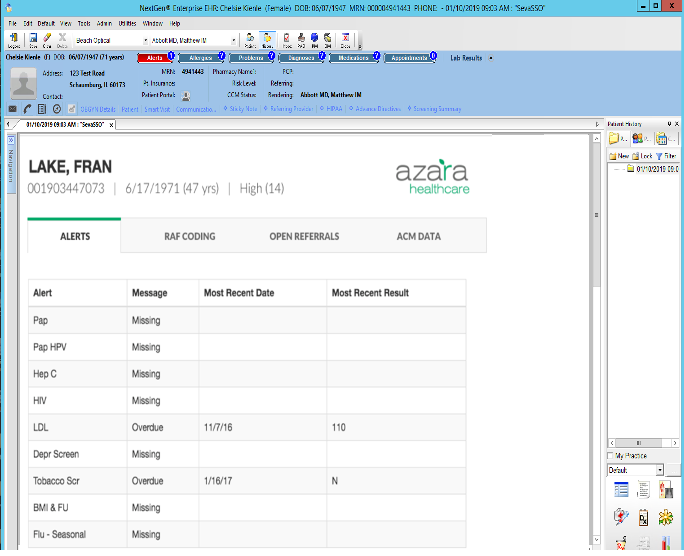The height and width of the screenshot is (556, 684).
Task: Open the Tools menu
Action: point(84,24)
